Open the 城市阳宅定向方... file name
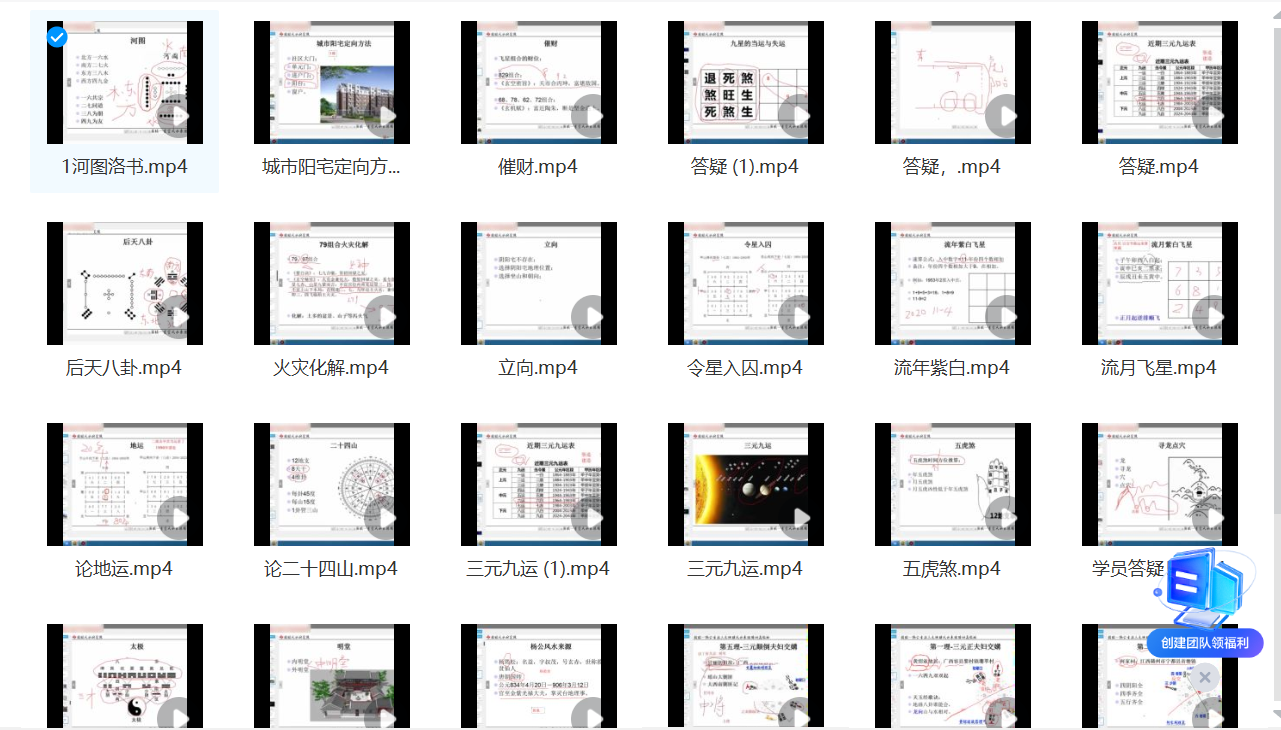 coord(331,167)
